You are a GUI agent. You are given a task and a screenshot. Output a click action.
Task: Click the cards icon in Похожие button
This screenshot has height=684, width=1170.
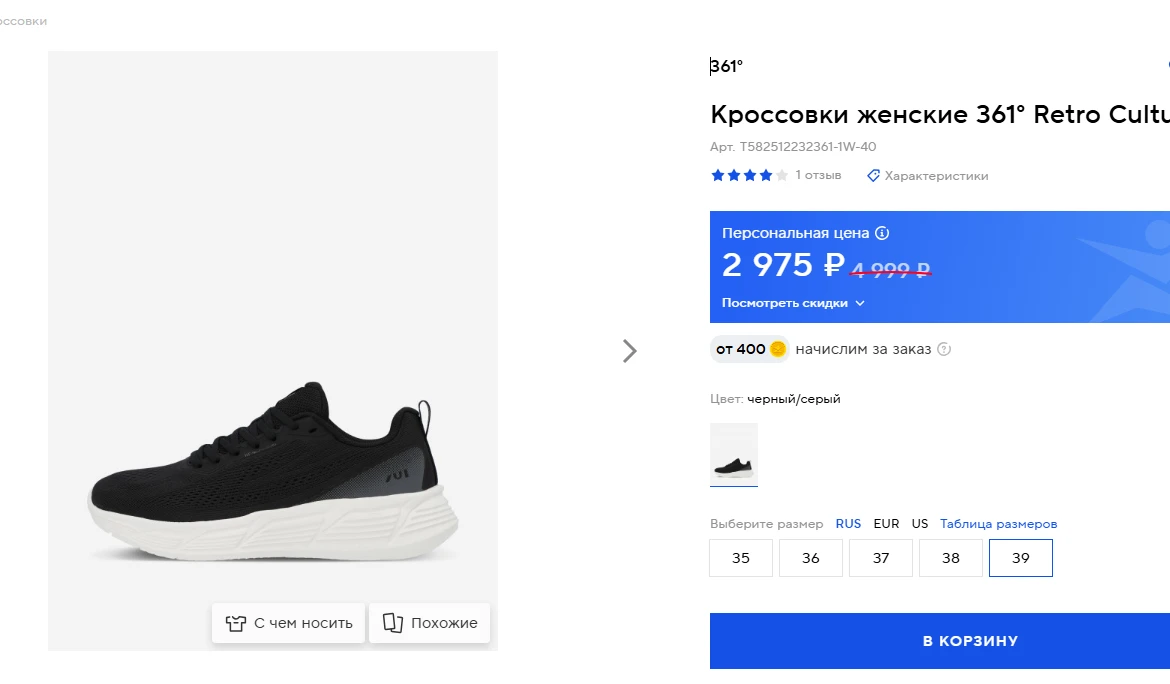coord(393,623)
